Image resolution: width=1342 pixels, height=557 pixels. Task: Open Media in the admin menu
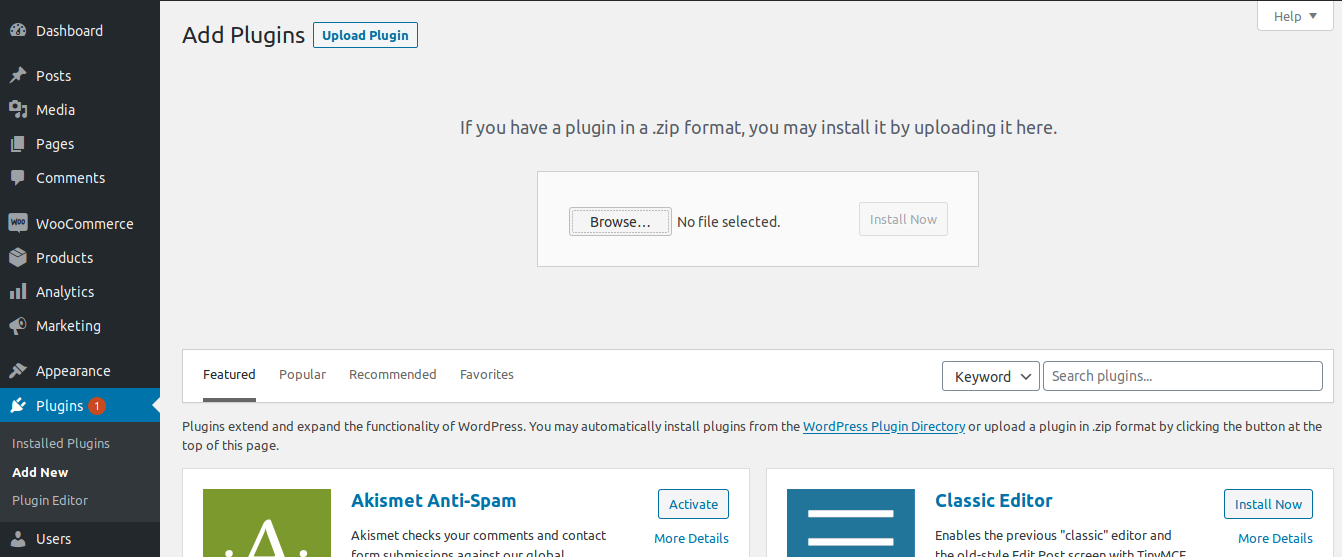[80, 110]
